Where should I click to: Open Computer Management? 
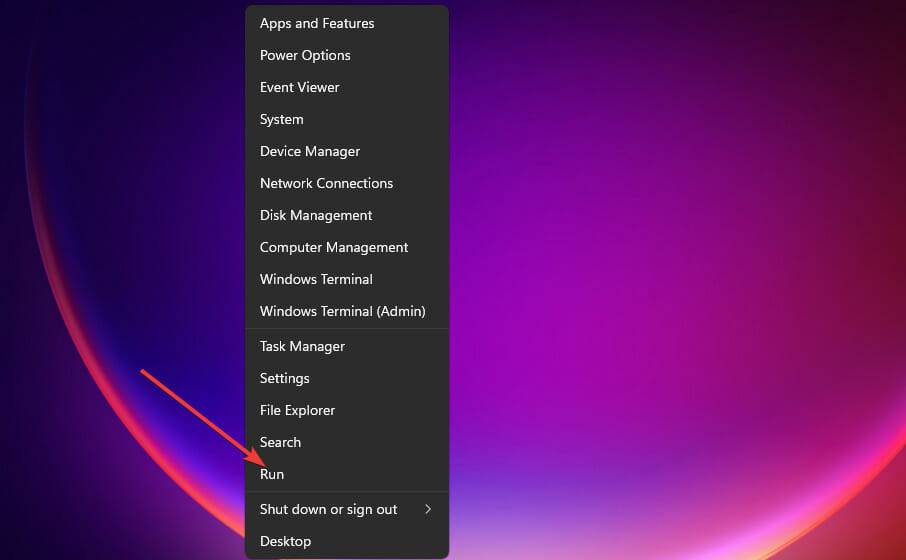tap(334, 247)
